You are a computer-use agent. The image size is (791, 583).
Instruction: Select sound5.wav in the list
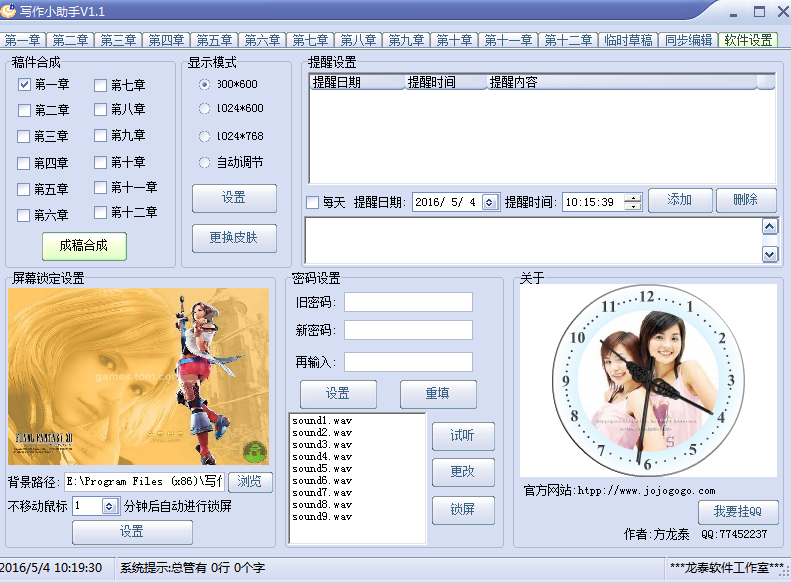[x=322, y=469]
